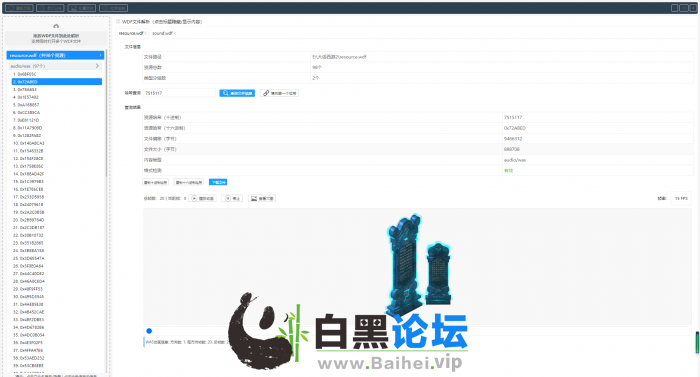The image size is (700, 377).
Task: Click the blue magnifier search button
Action: point(237,93)
